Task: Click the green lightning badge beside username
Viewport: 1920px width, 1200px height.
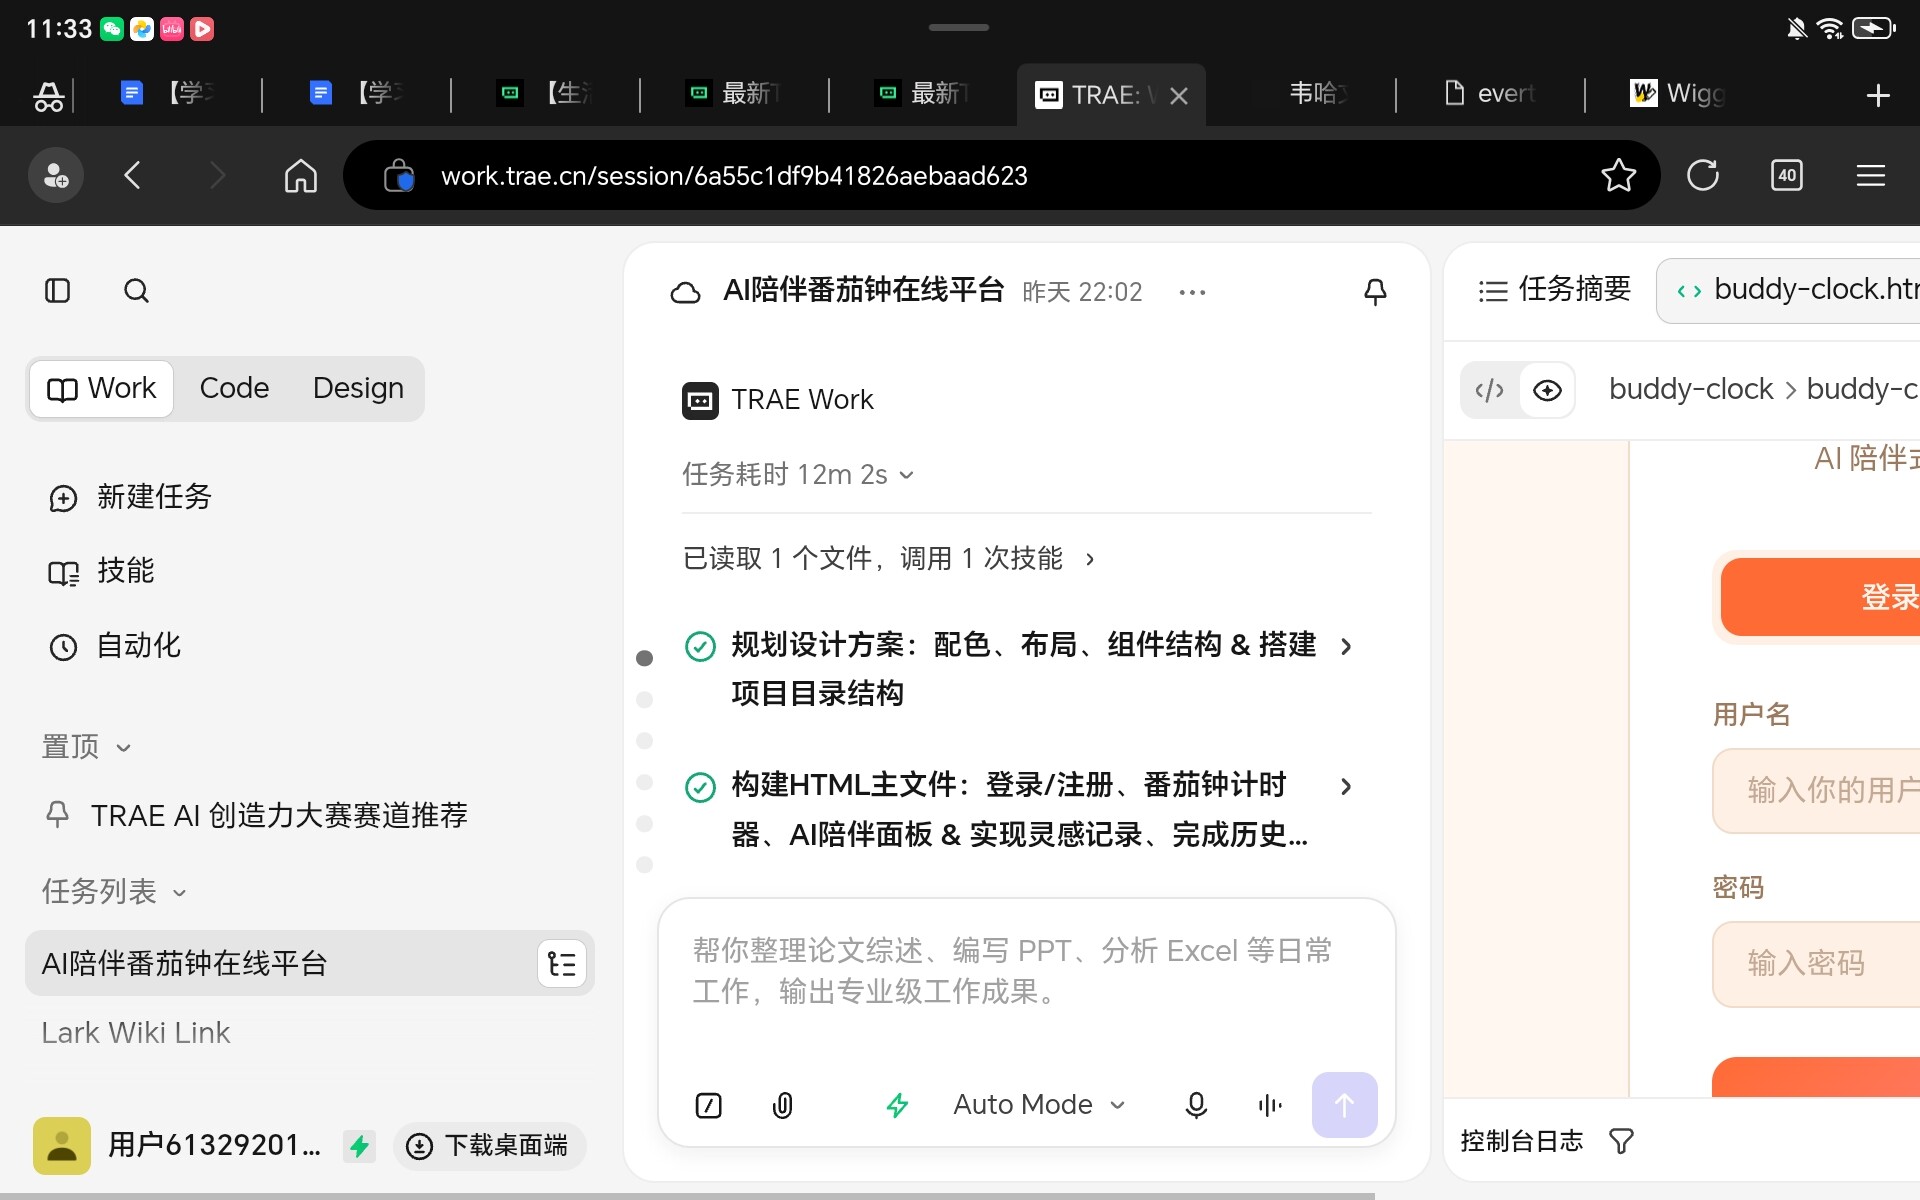Action: [x=359, y=1145]
